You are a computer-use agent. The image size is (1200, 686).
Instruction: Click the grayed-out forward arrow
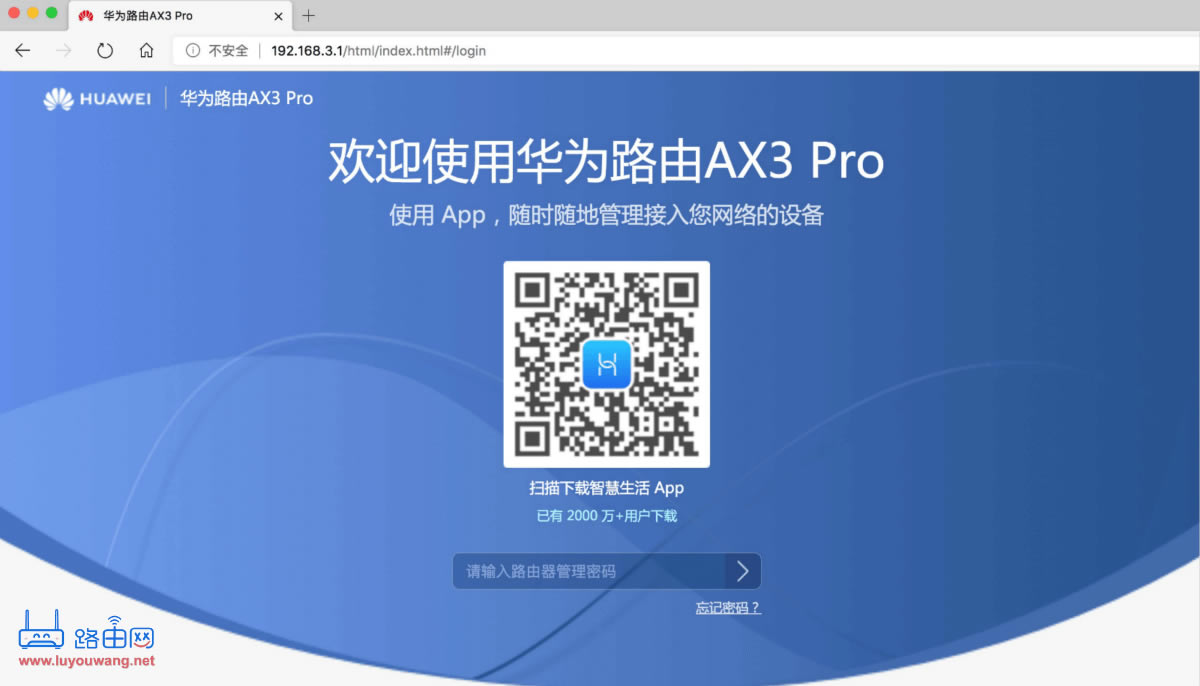click(x=64, y=50)
